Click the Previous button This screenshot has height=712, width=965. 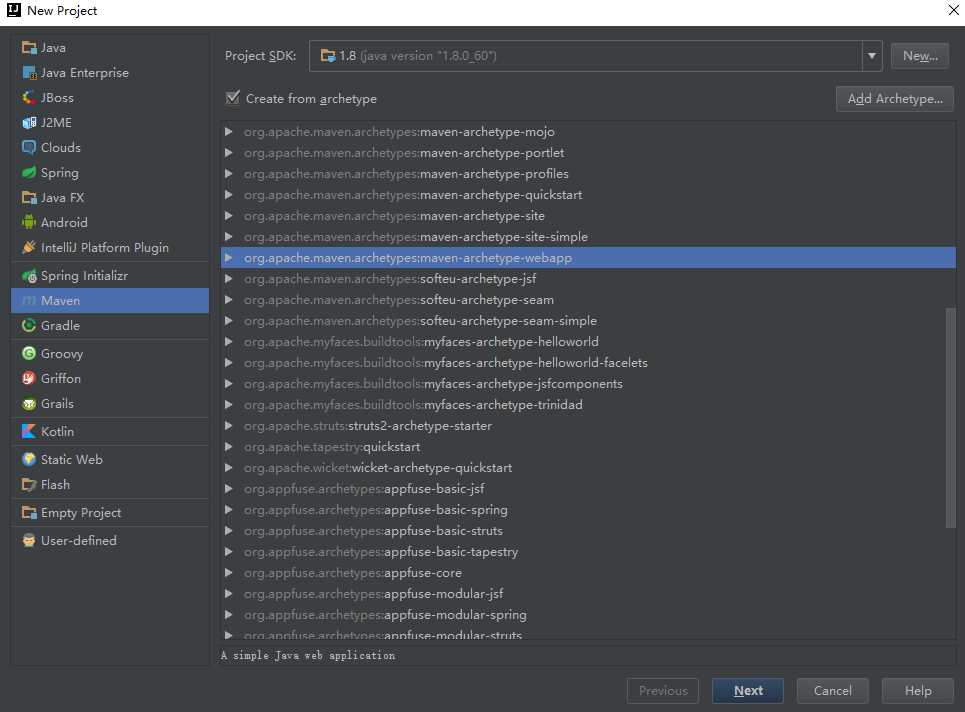[x=663, y=690]
